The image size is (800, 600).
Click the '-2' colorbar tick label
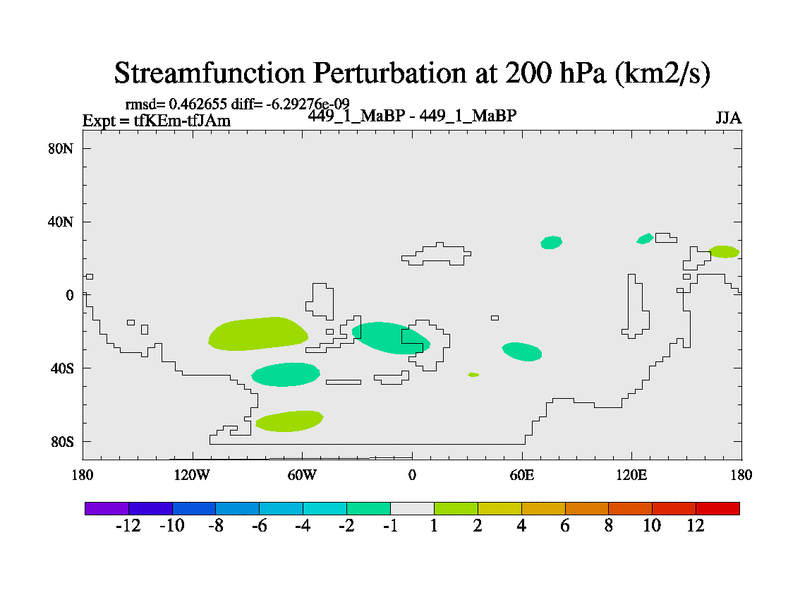coord(346,526)
